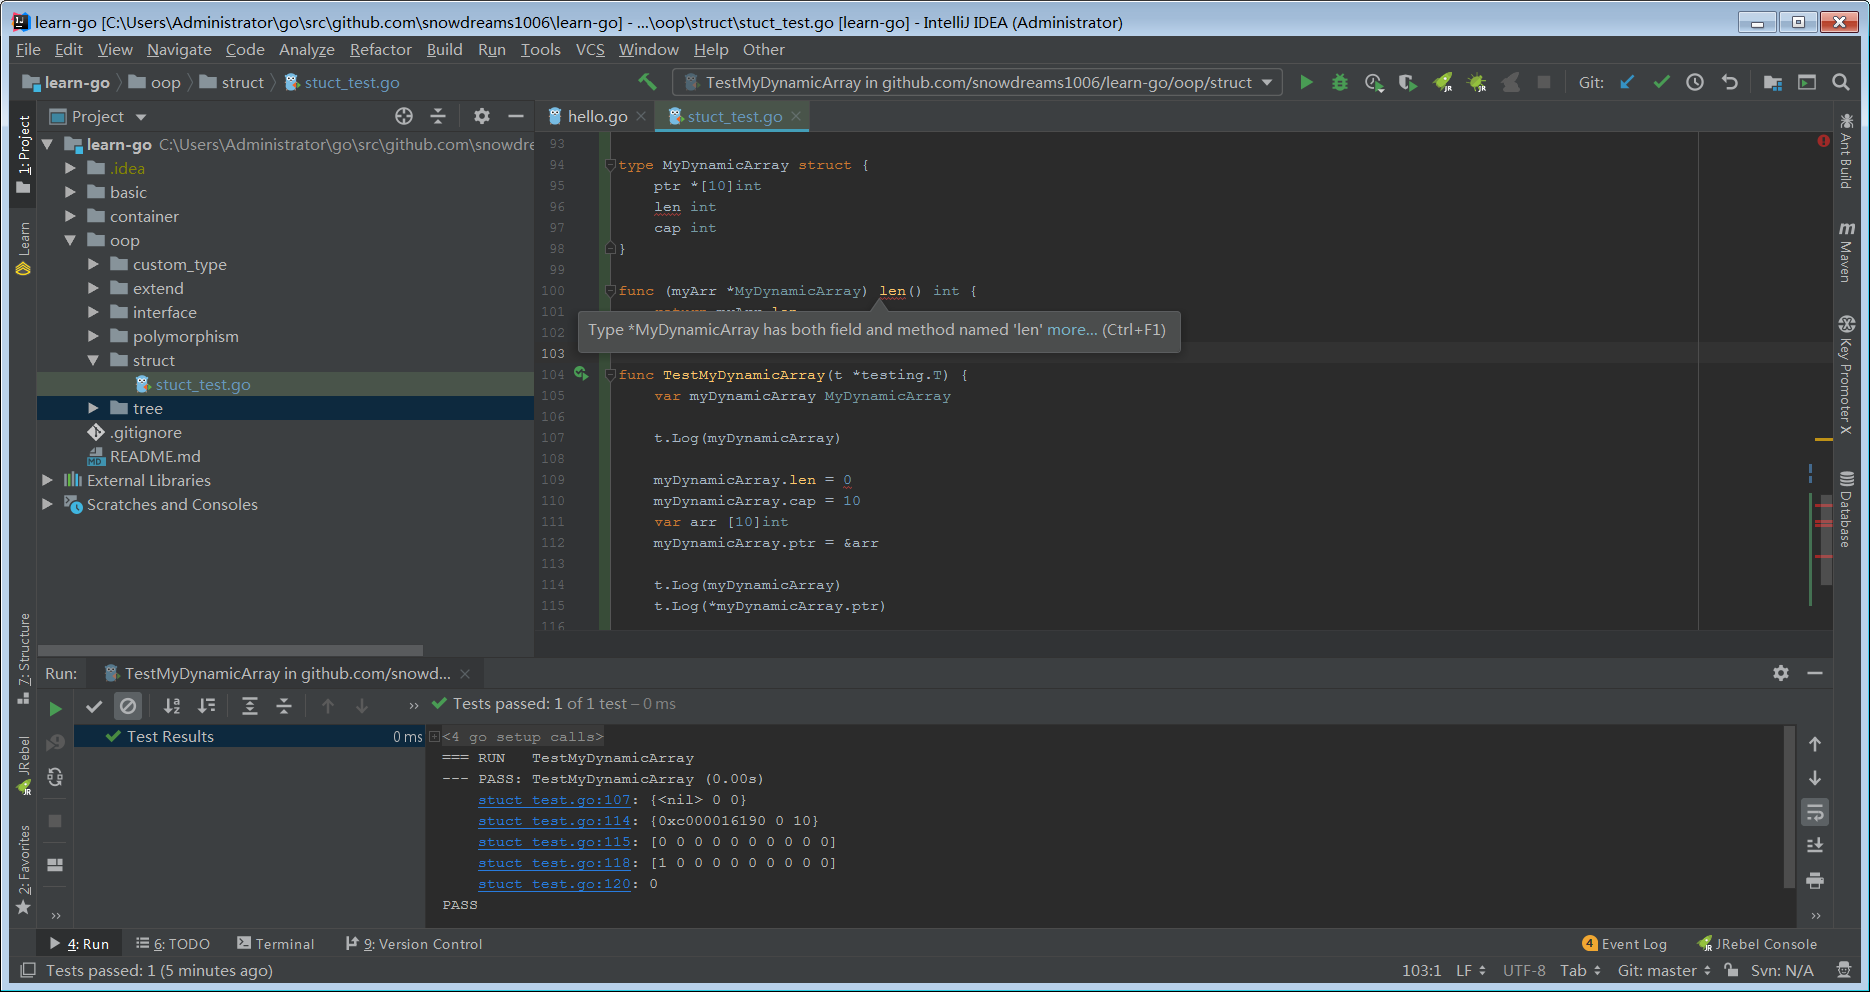Screen dimensions: 1870x992
Task: Update project using the blue Git arrow icon
Action: [x=1627, y=82]
